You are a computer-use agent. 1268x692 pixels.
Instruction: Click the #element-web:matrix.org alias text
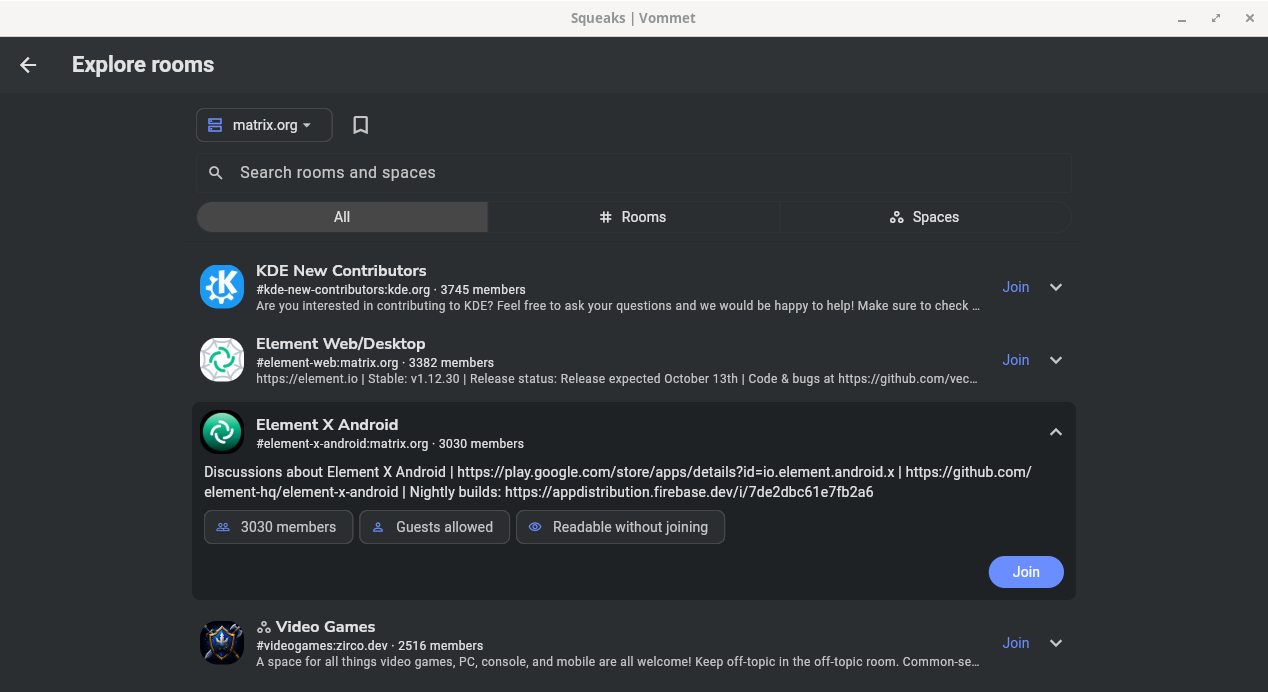pyautogui.click(x=327, y=363)
